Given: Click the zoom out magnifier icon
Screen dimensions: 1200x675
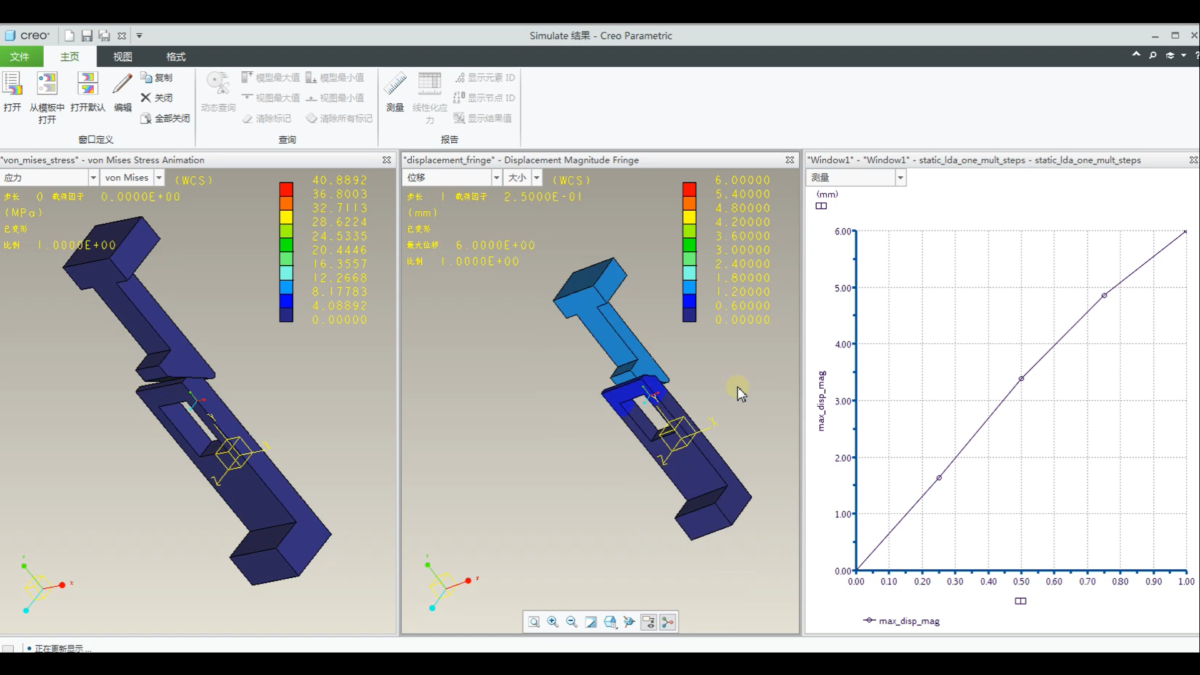Looking at the screenshot, I should coord(572,622).
